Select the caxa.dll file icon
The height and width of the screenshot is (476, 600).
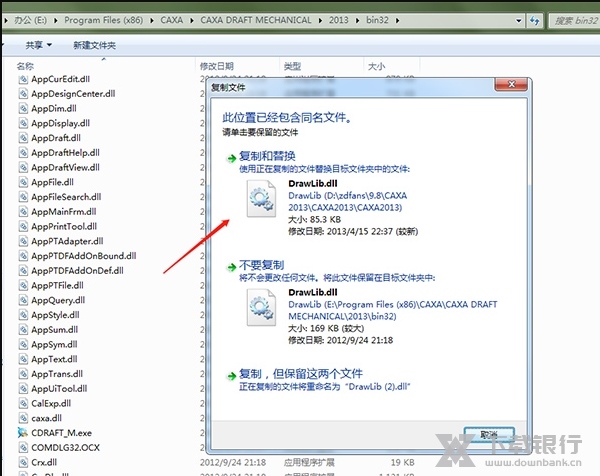(x=22, y=418)
